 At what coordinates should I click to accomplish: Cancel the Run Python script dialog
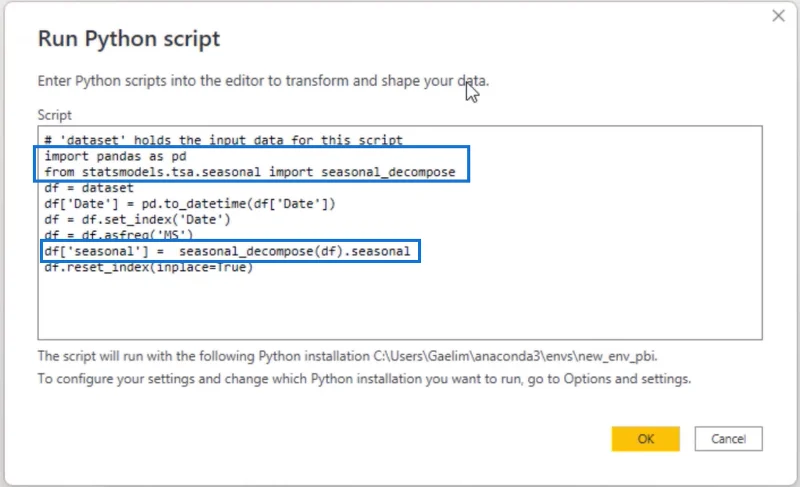coord(728,439)
